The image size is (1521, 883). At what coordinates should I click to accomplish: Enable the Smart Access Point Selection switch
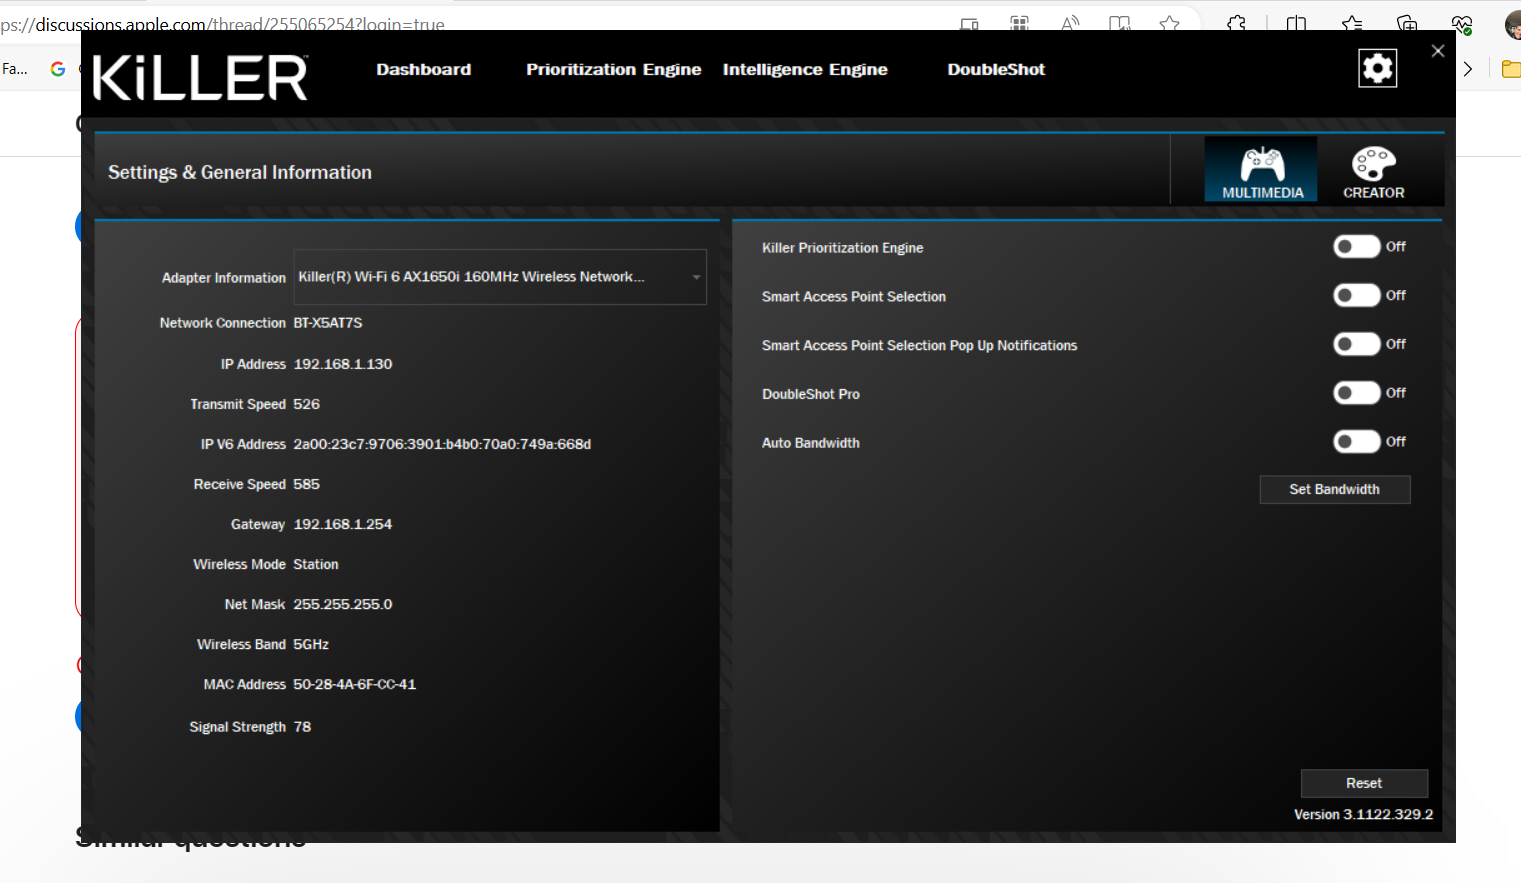pos(1357,295)
